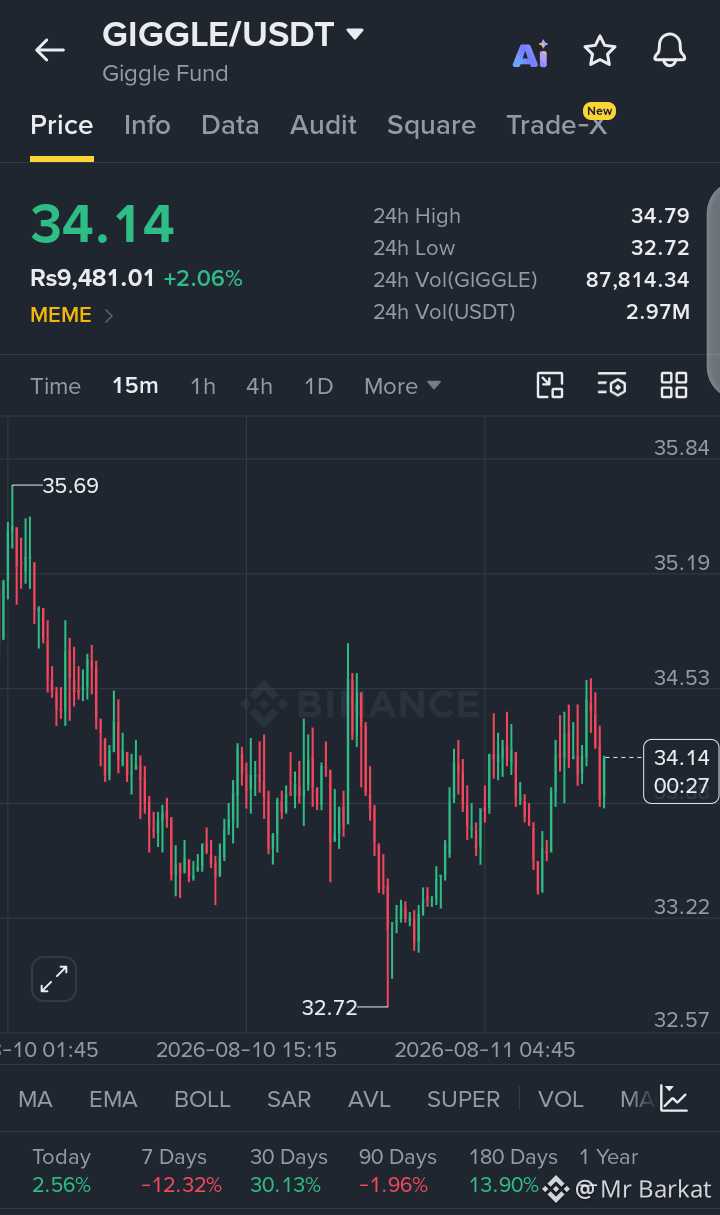Select the 1h candle interval
The image size is (720, 1215).
(203, 386)
